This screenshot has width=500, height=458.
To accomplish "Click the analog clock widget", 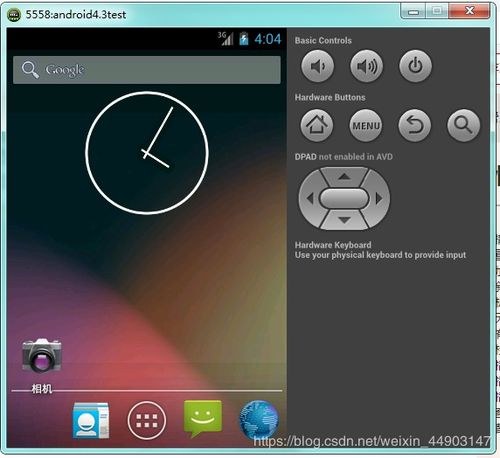I will pyautogui.click(x=147, y=153).
